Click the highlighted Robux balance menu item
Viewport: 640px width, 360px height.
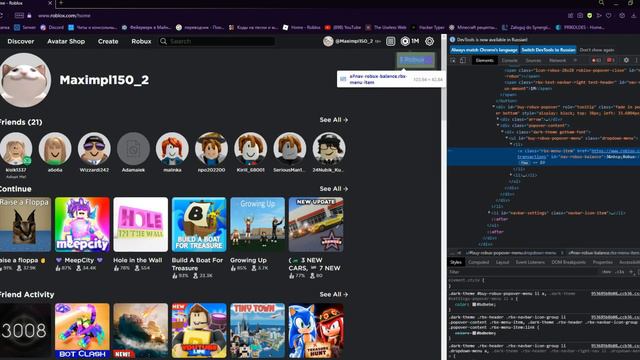(x=416, y=60)
